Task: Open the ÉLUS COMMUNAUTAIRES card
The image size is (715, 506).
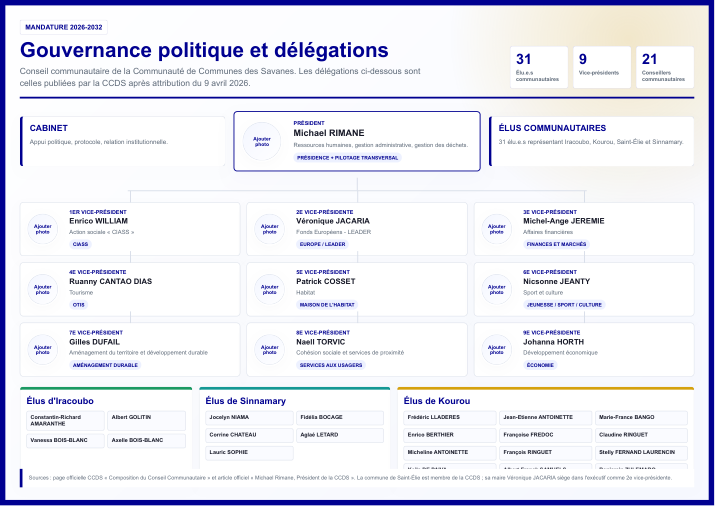Action: (591, 141)
